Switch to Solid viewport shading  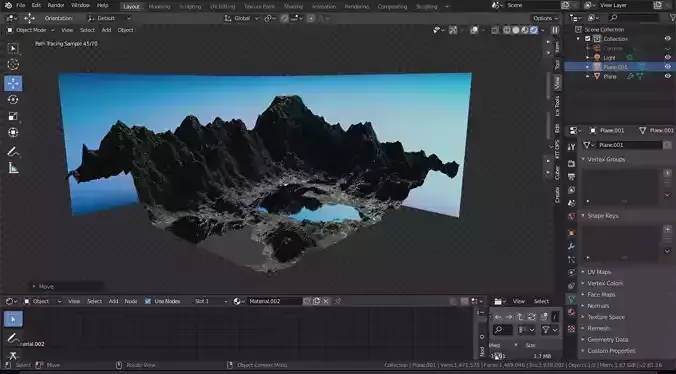click(x=516, y=30)
